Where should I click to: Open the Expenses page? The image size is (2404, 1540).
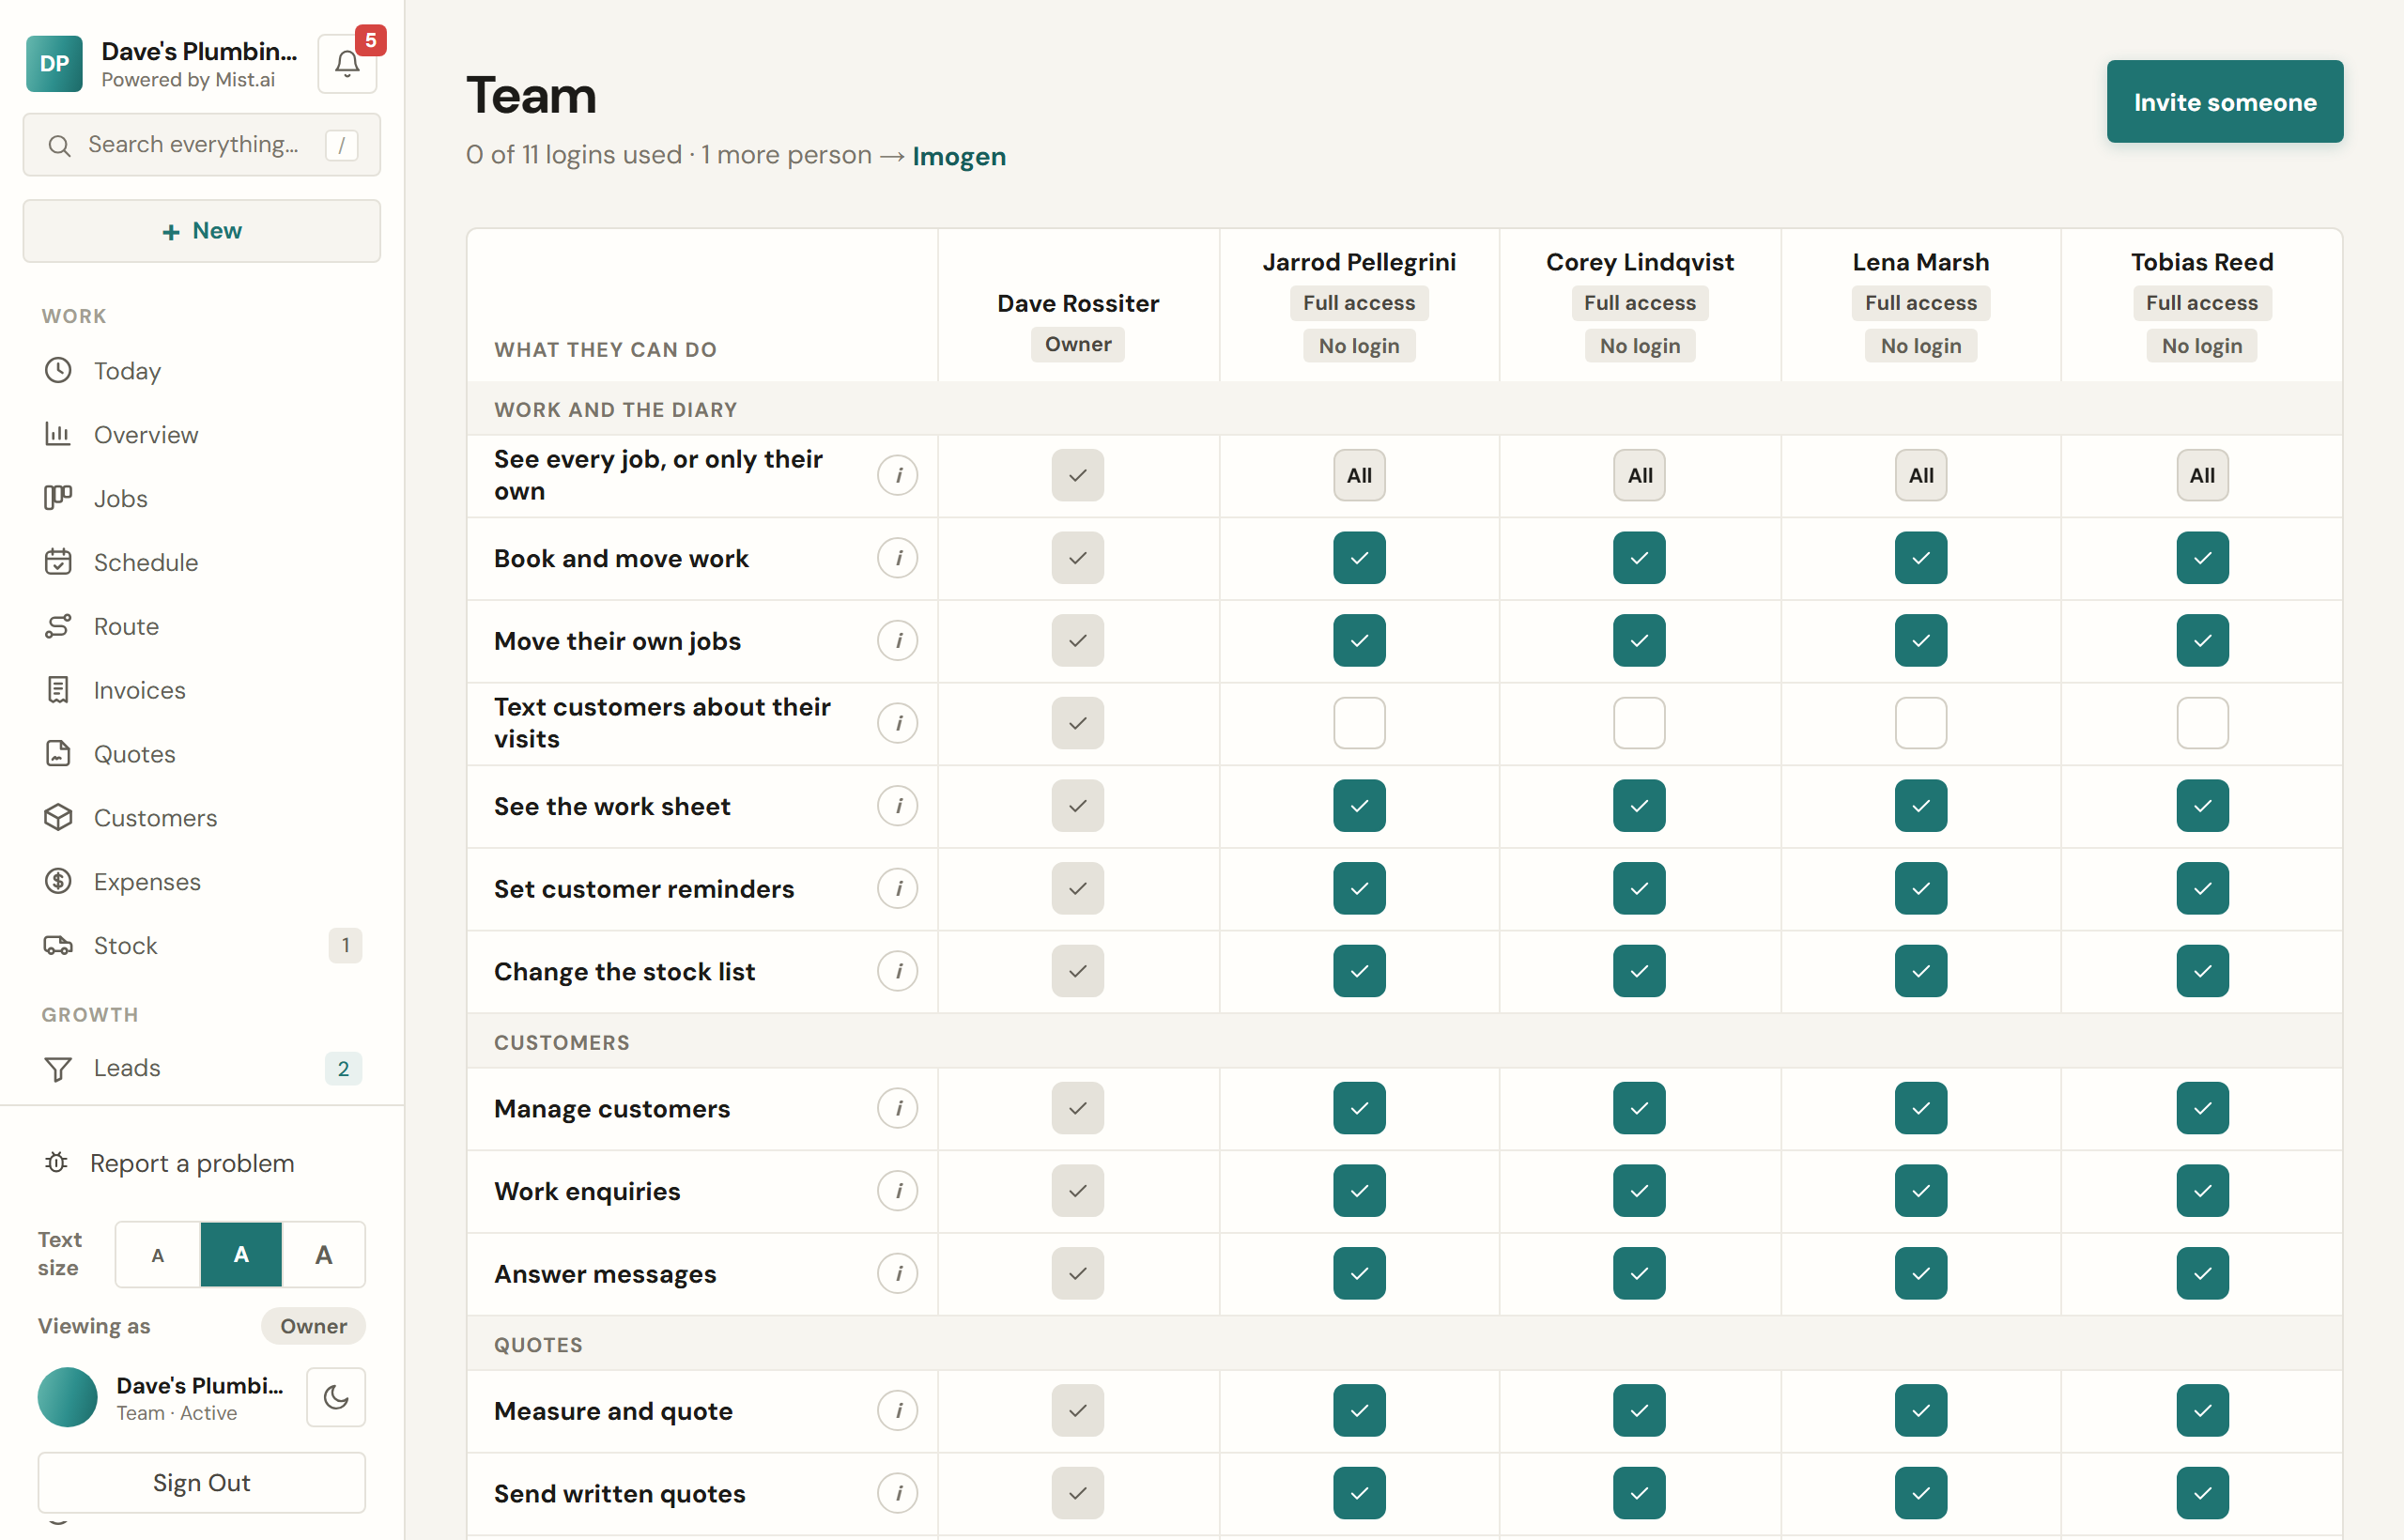click(202, 881)
